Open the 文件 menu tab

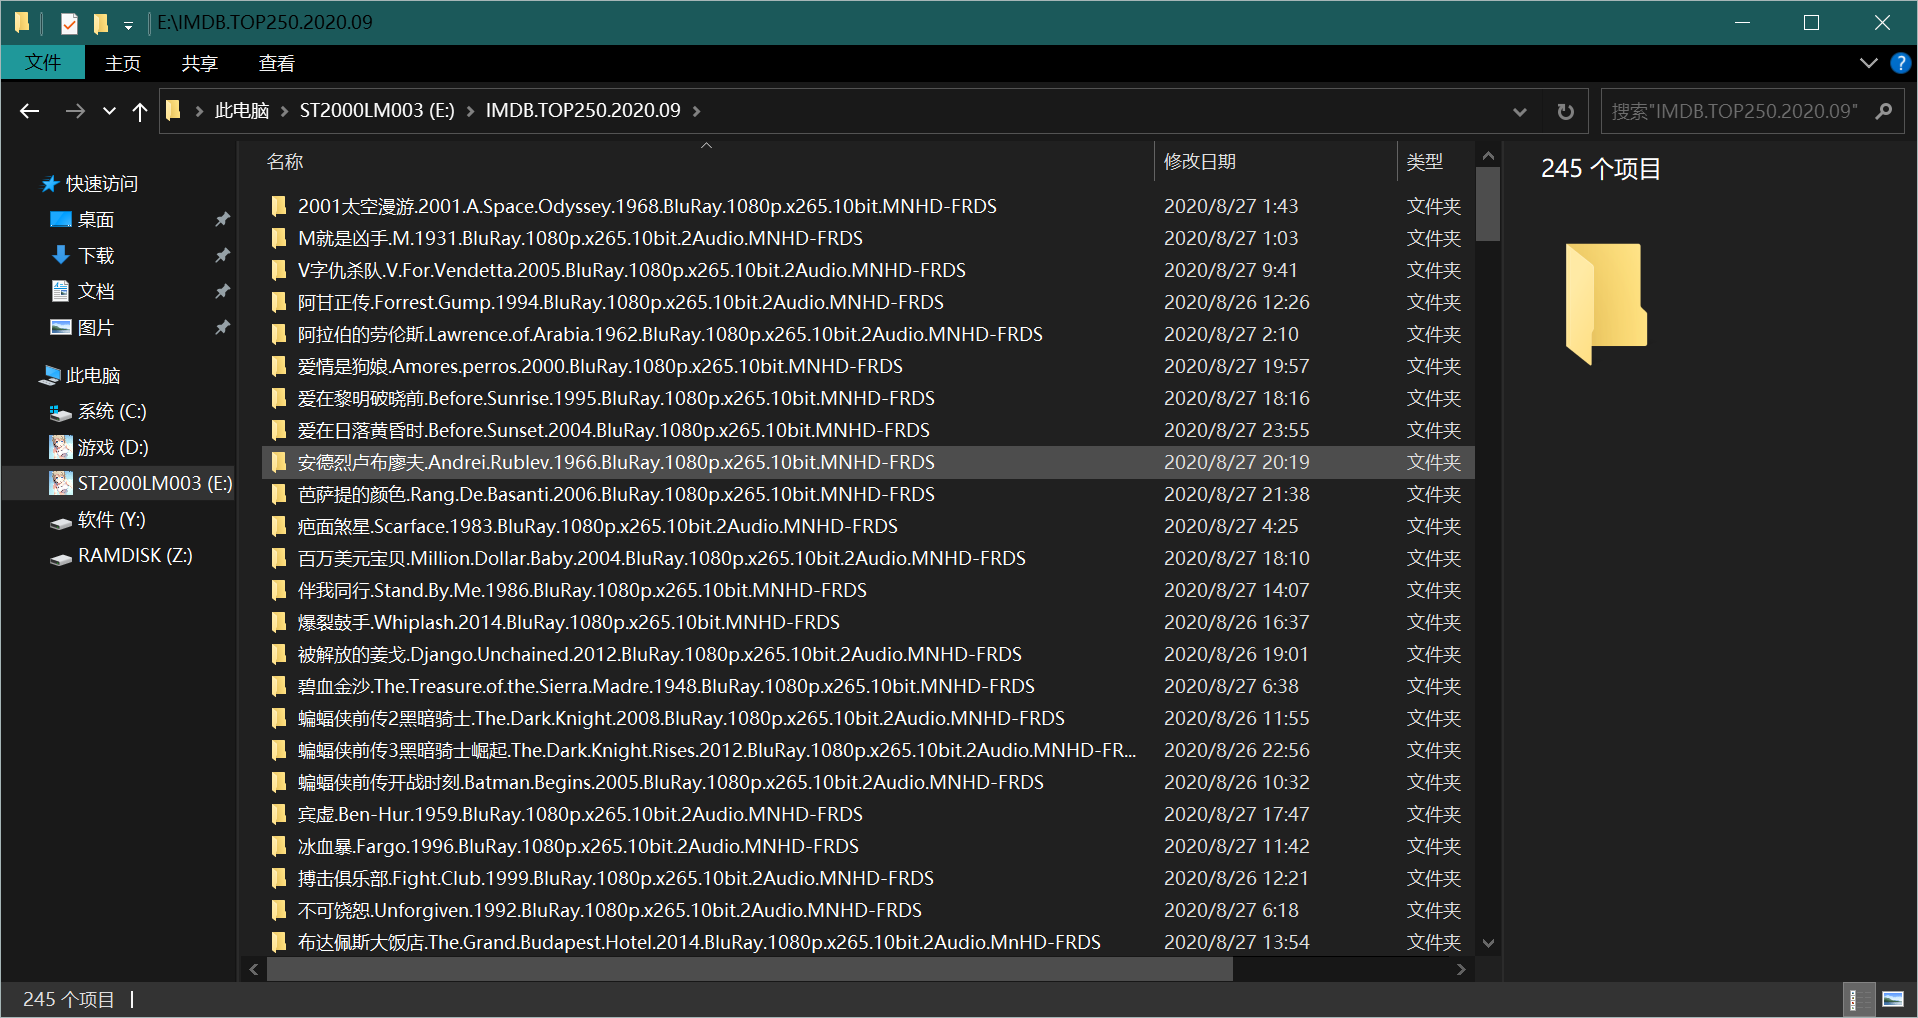pos(43,62)
